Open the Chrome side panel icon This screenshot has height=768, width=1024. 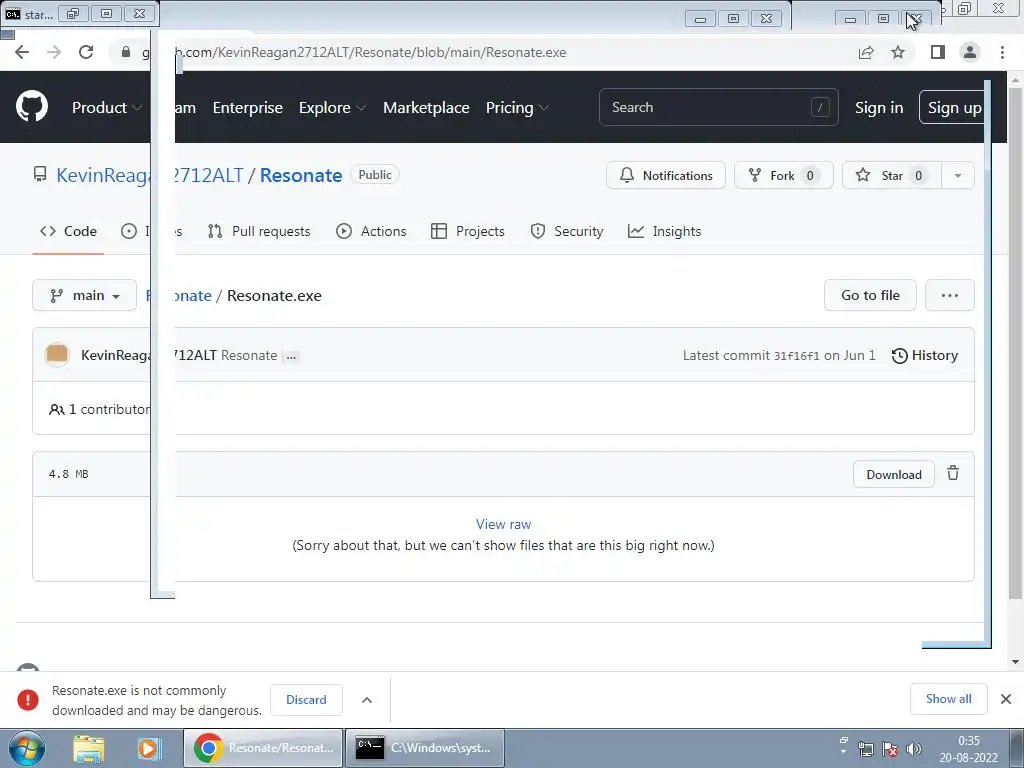click(938, 52)
